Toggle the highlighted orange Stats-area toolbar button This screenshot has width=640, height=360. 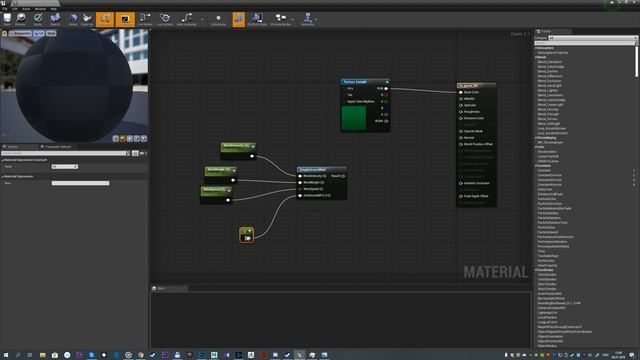[239, 19]
